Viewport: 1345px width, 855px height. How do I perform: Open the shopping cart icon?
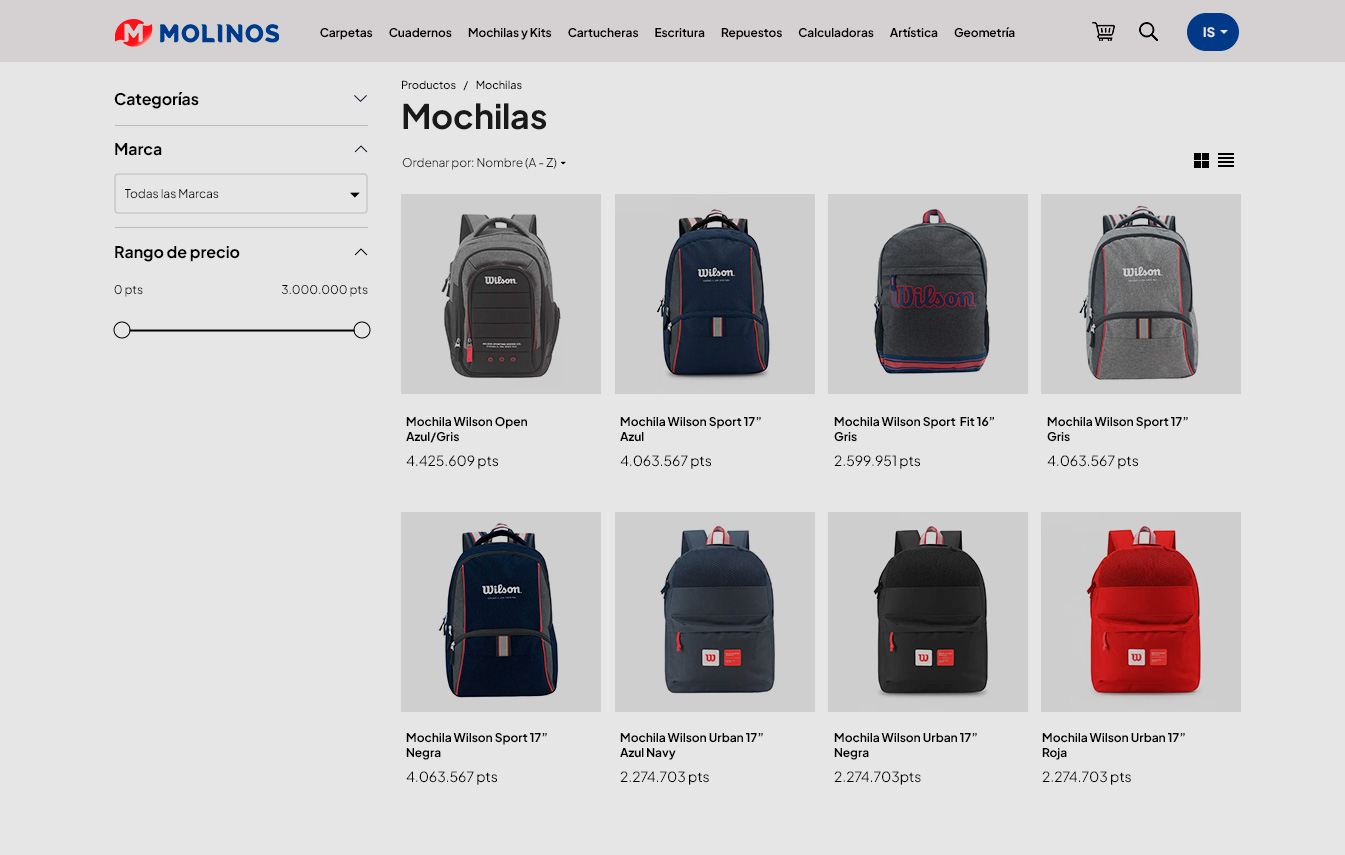tap(1103, 32)
